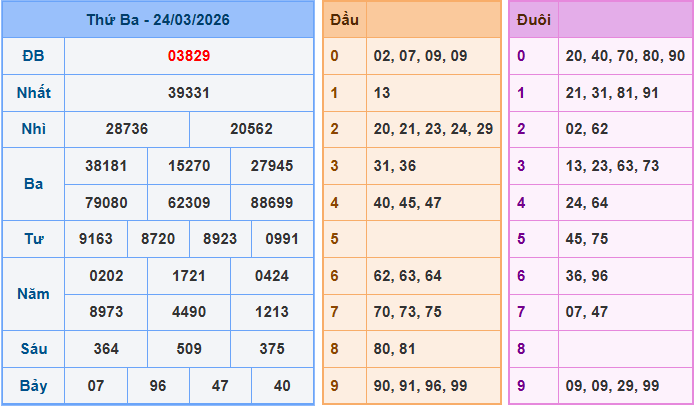This screenshot has height=406, width=695.
Task: Select the result cell 8923
Action: coord(220,239)
